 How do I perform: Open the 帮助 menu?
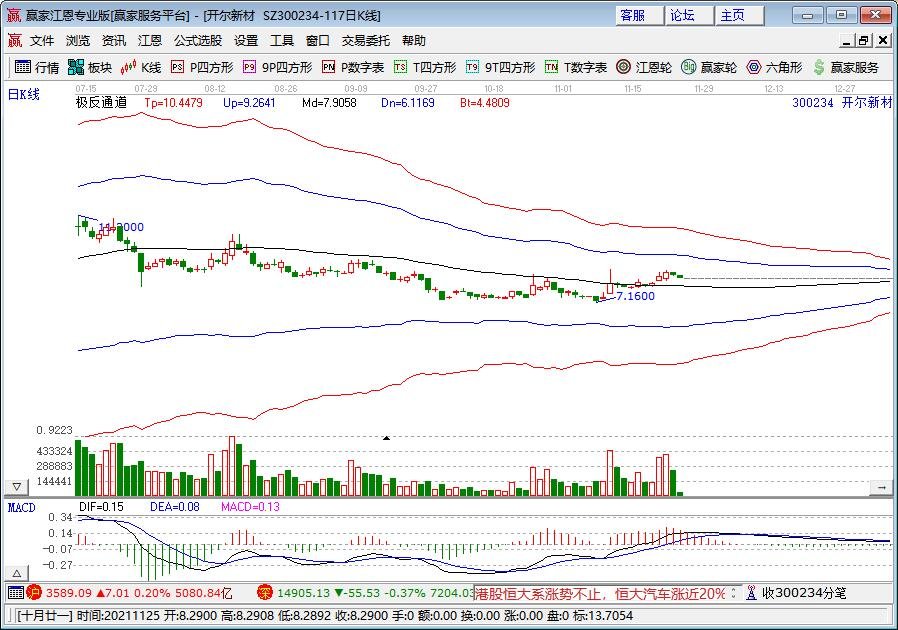[x=413, y=41]
